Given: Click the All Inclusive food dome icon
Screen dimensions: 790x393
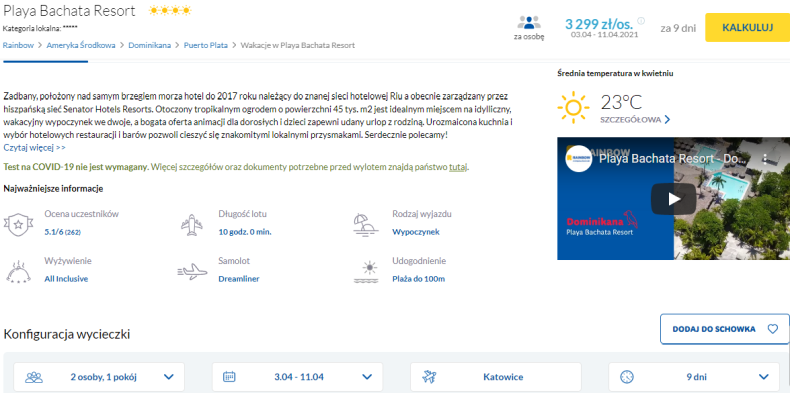Looking at the screenshot, I should 19,272.
